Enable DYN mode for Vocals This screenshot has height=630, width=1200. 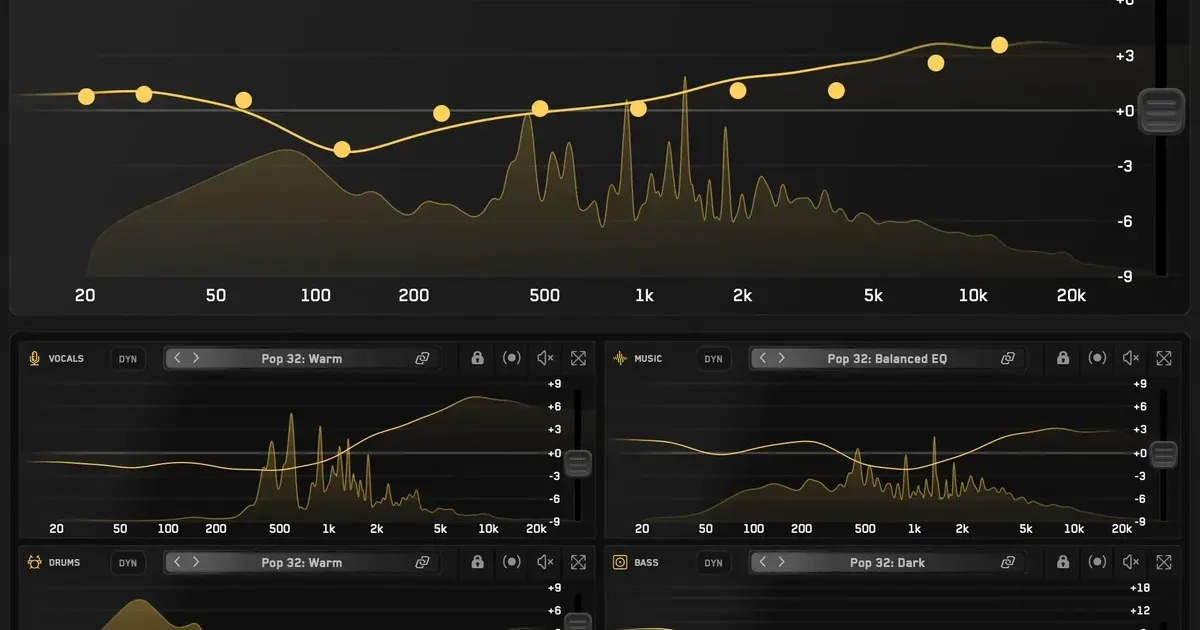[x=128, y=358]
